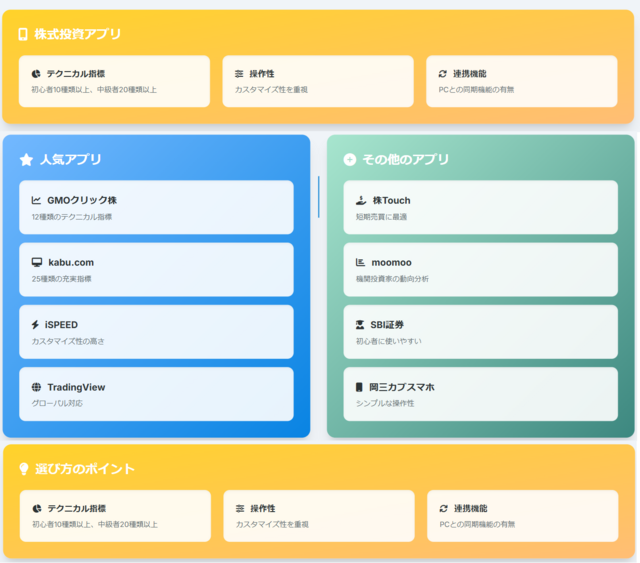Click the text 短期売買に最適
The height and width of the screenshot is (563, 640).
(381, 217)
